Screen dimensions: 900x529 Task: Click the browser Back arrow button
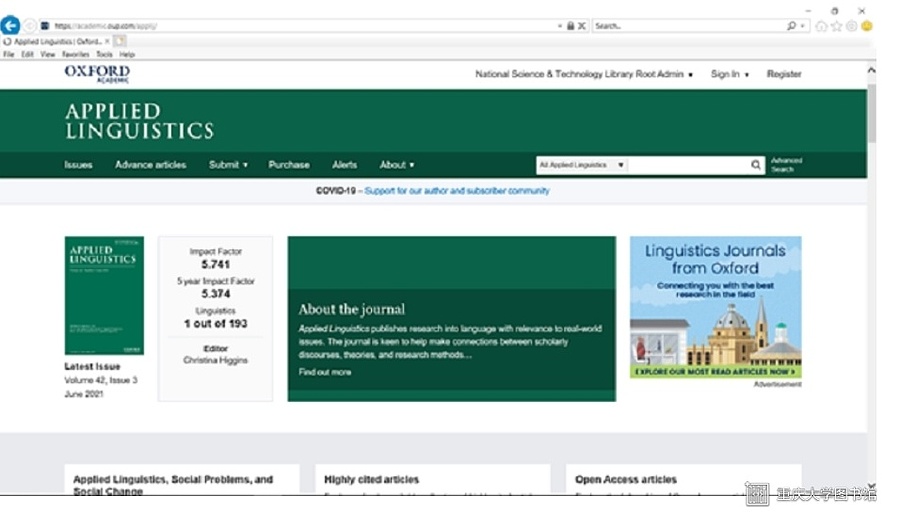(10, 25)
